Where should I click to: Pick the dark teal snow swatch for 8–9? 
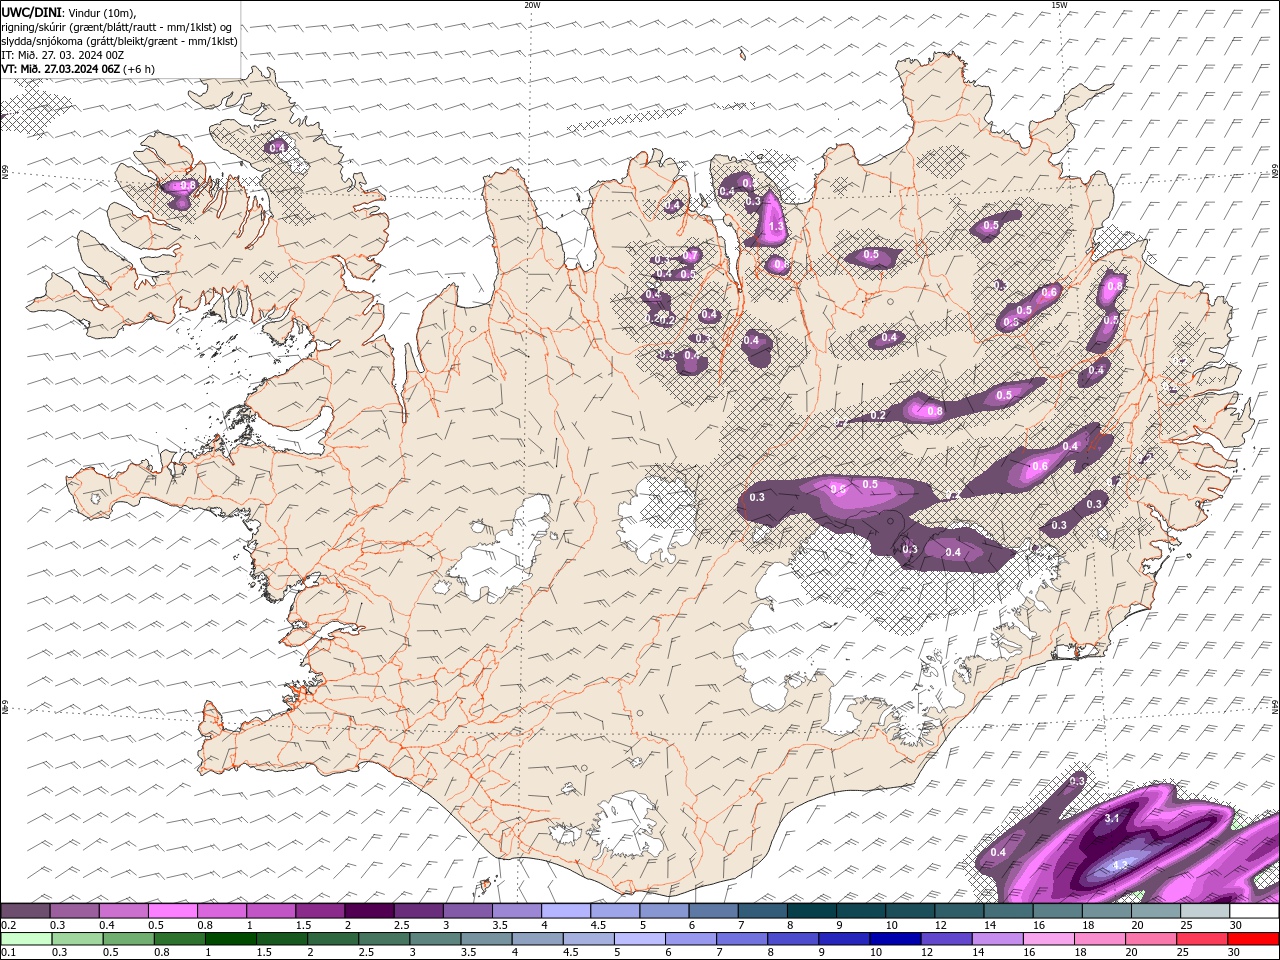coord(812,911)
